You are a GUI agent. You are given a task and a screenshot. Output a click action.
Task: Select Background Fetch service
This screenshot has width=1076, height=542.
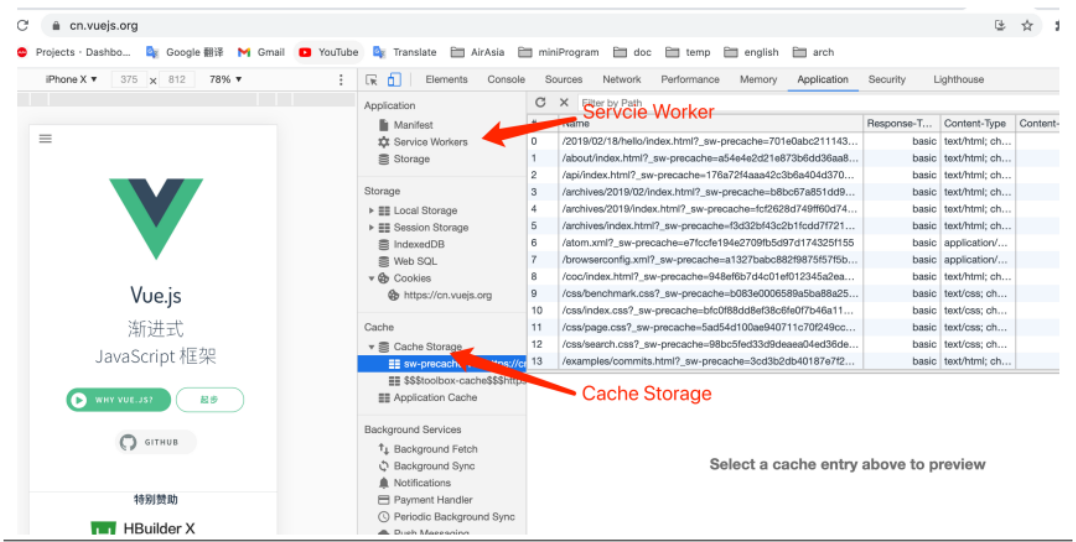click(x=435, y=449)
